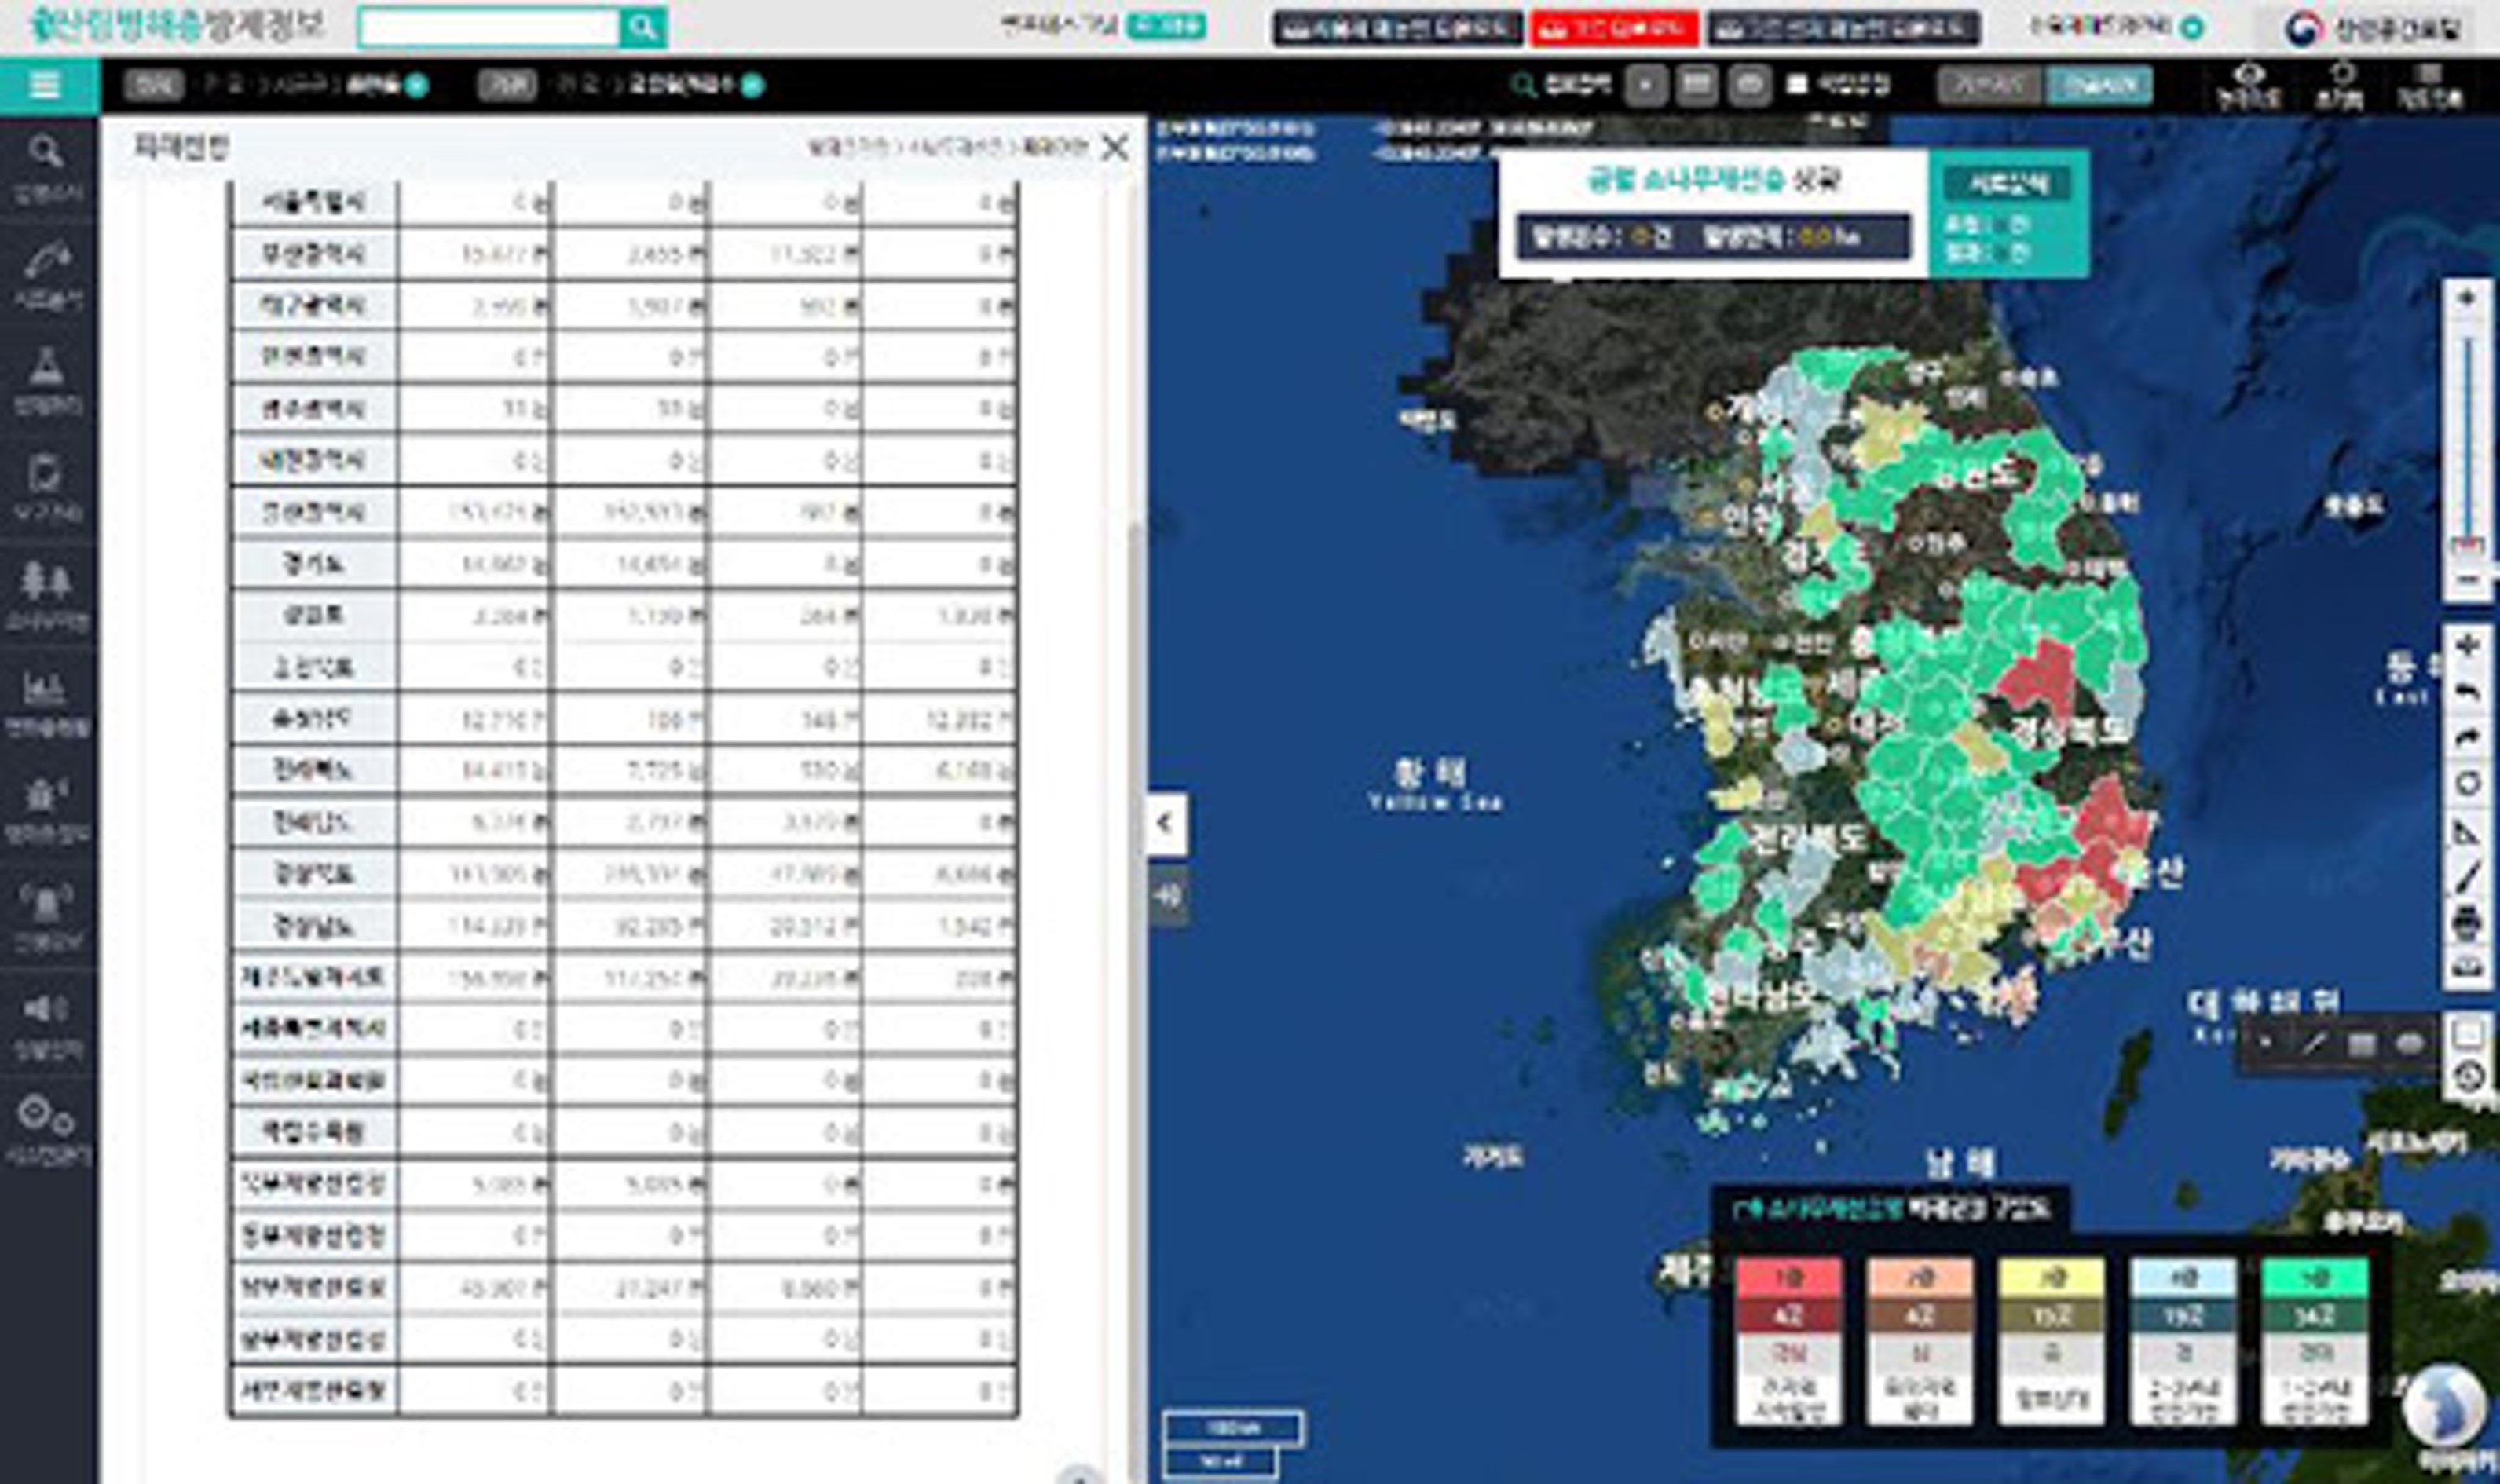Open the magnifier search item in left sidebar
Viewport: 2500px width, 1484px height.
[x=47, y=168]
